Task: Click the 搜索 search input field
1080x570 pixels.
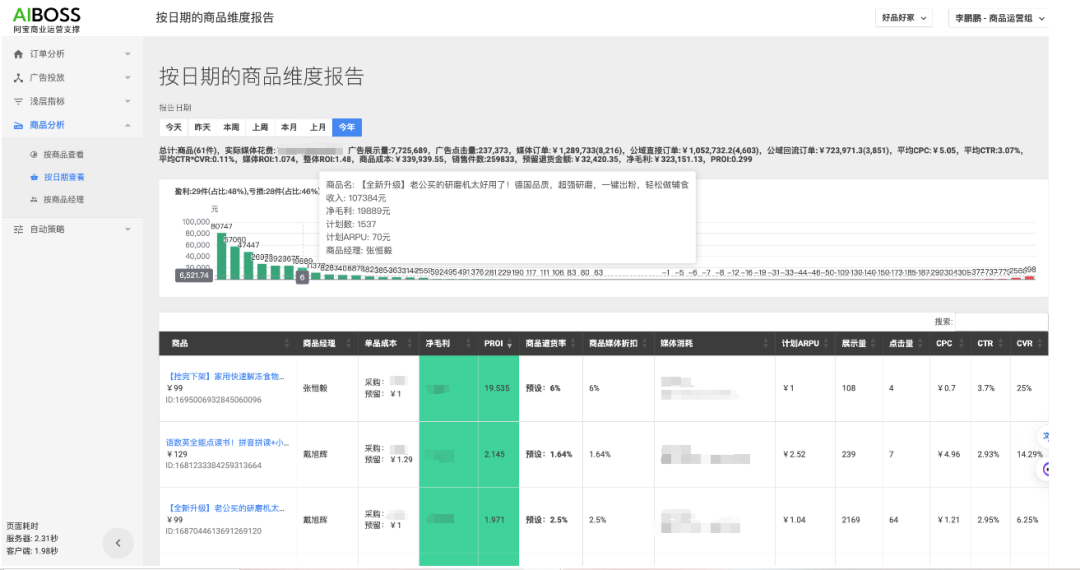Action: coord(1000,322)
